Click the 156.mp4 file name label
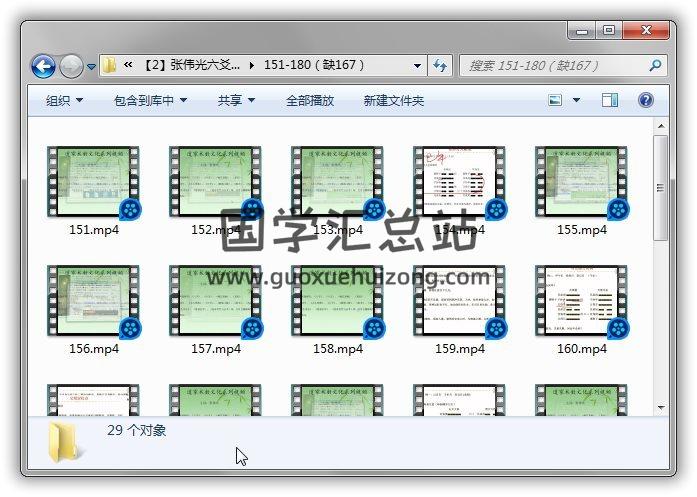 [x=94, y=349]
